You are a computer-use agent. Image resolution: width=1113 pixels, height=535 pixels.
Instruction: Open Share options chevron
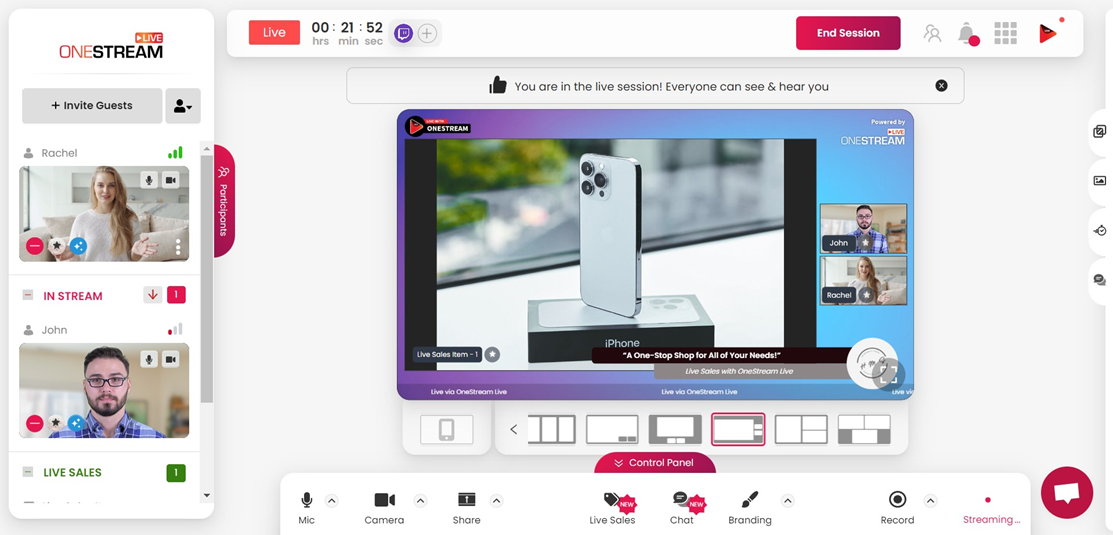[496, 500]
